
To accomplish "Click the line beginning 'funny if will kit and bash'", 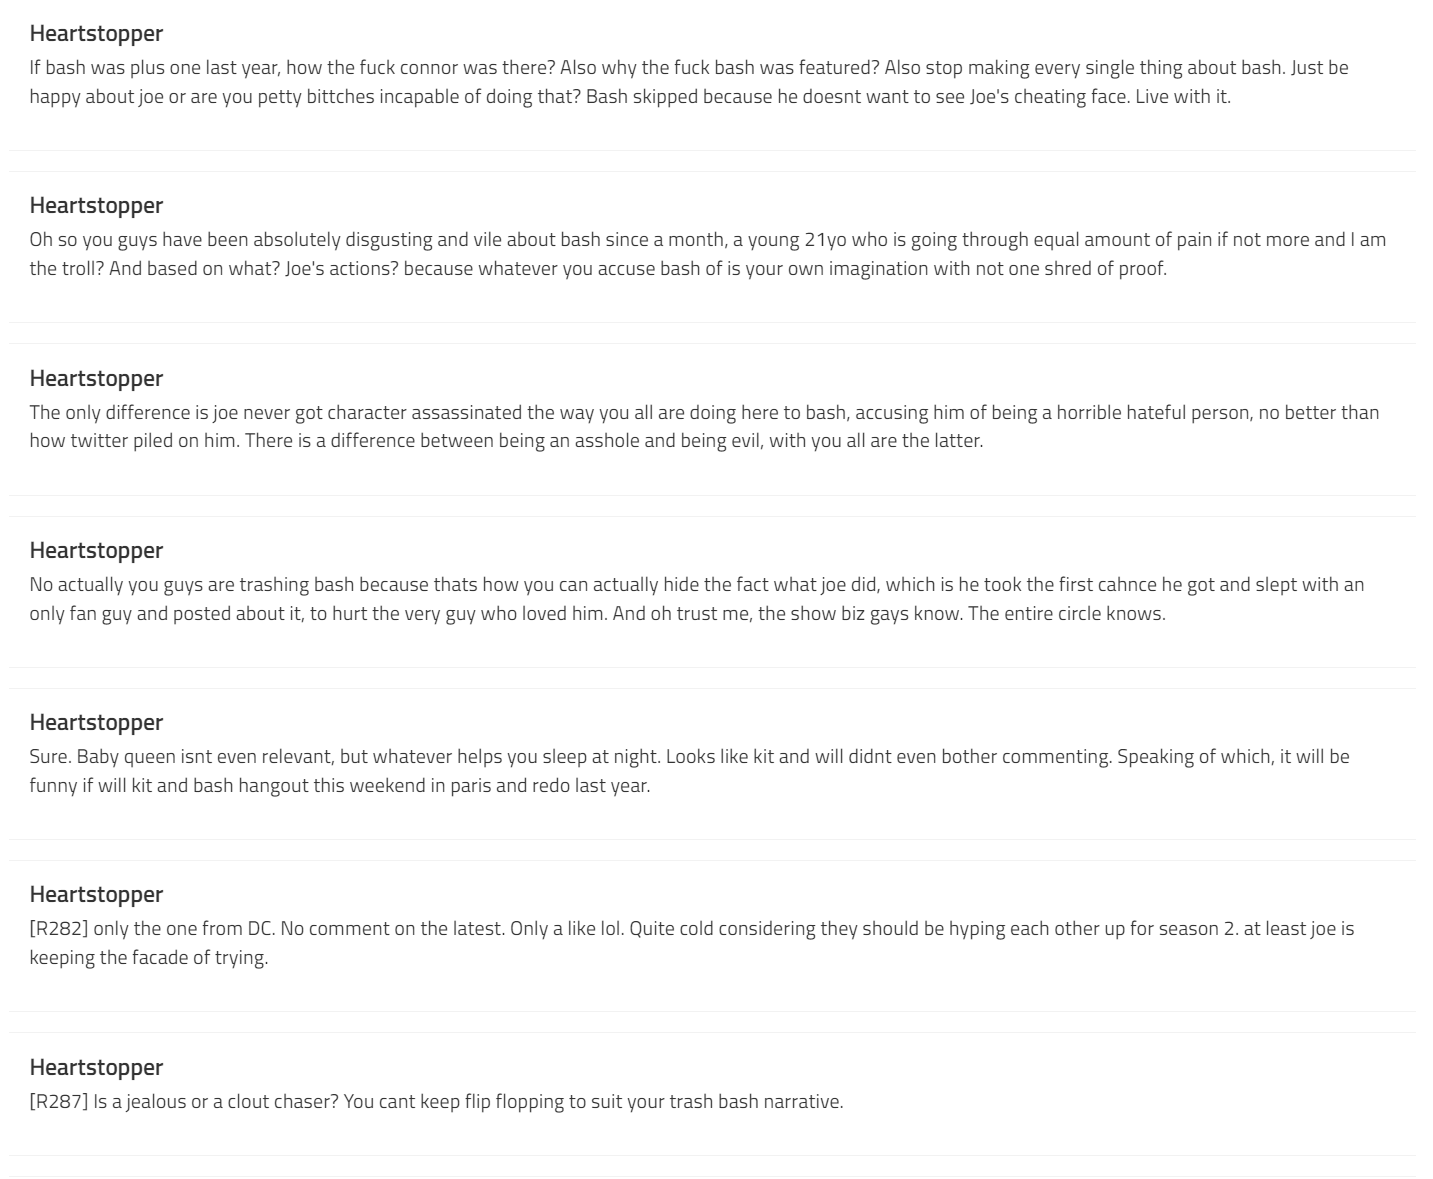I will (340, 785).
